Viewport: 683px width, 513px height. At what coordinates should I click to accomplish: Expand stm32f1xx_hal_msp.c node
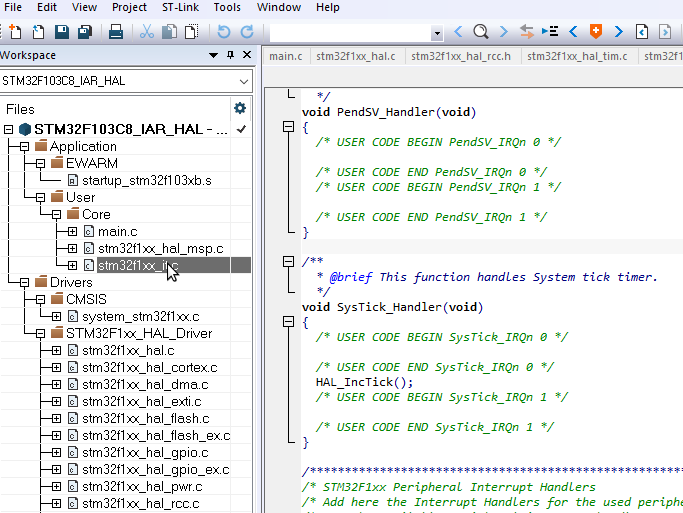click(x=73, y=249)
